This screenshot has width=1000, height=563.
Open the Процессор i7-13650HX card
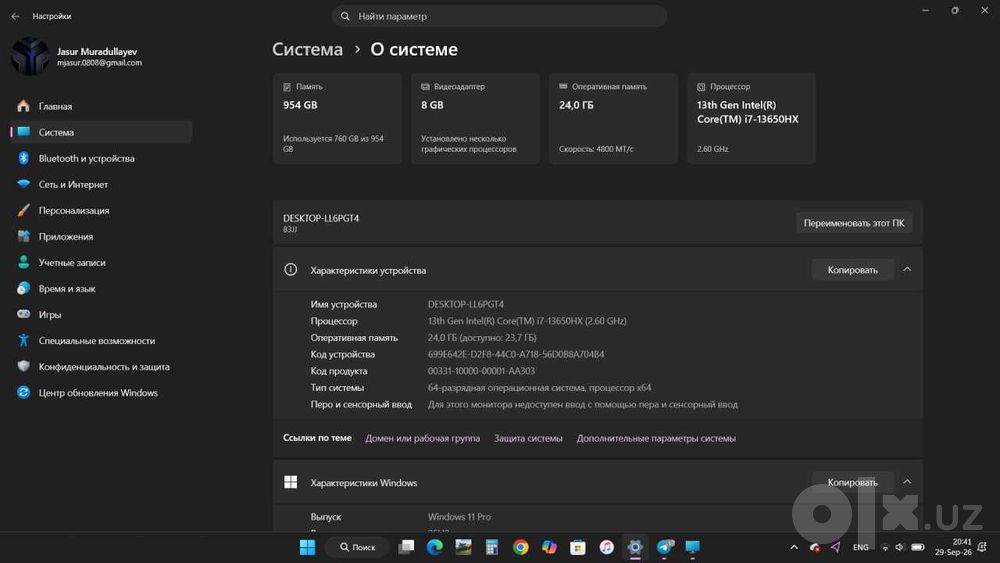751,119
